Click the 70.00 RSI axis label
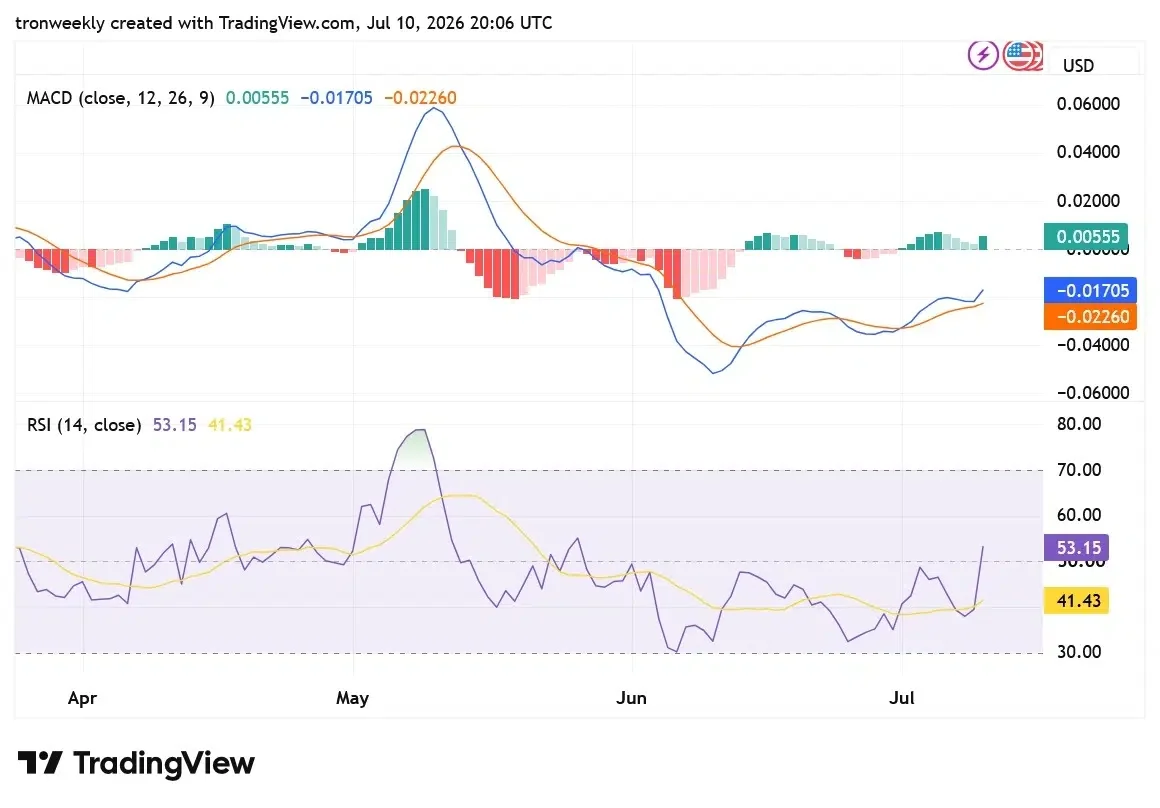 (1079, 470)
